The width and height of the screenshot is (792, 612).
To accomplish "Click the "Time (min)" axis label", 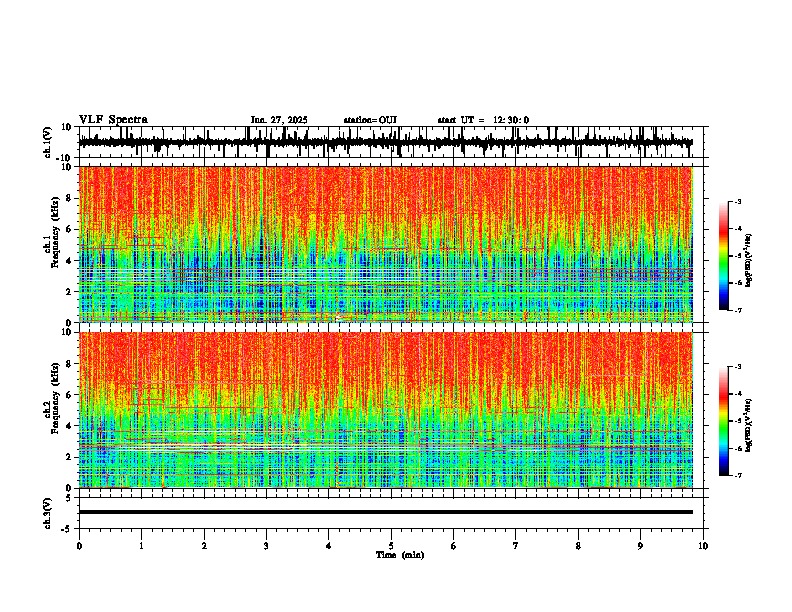I will click(x=400, y=555).
